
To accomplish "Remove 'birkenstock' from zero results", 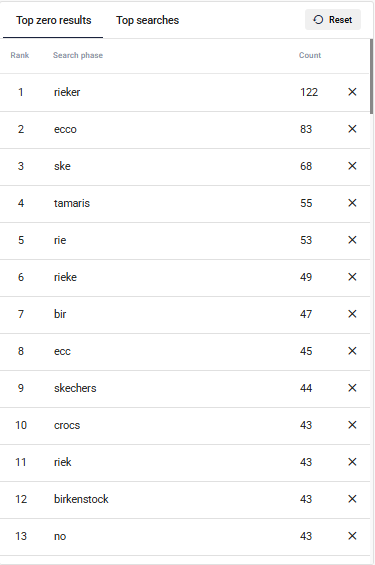I will pos(352,499).
